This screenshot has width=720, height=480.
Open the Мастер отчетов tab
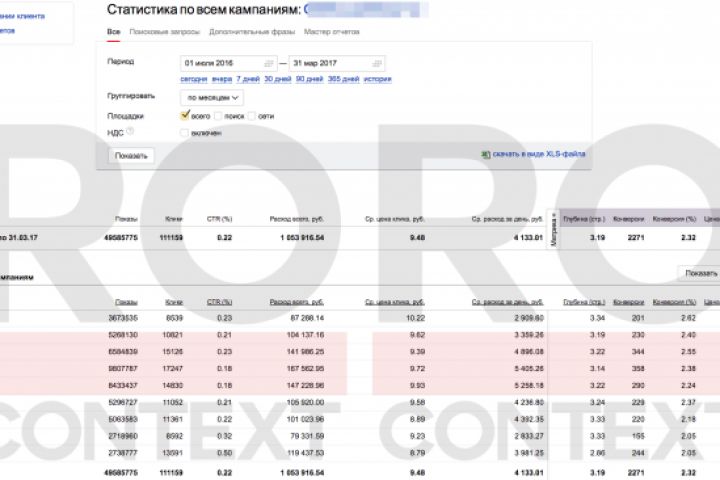coord(332,32)
